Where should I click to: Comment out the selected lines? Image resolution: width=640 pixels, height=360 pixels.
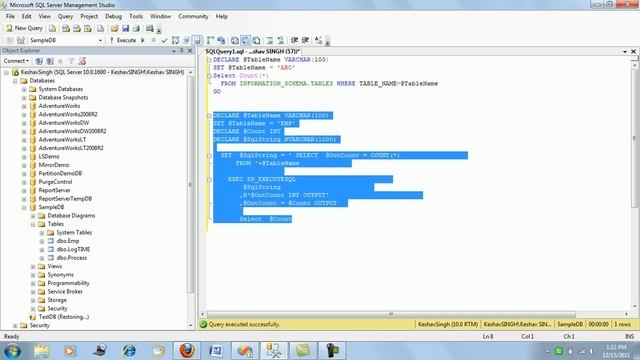[270, 40]
